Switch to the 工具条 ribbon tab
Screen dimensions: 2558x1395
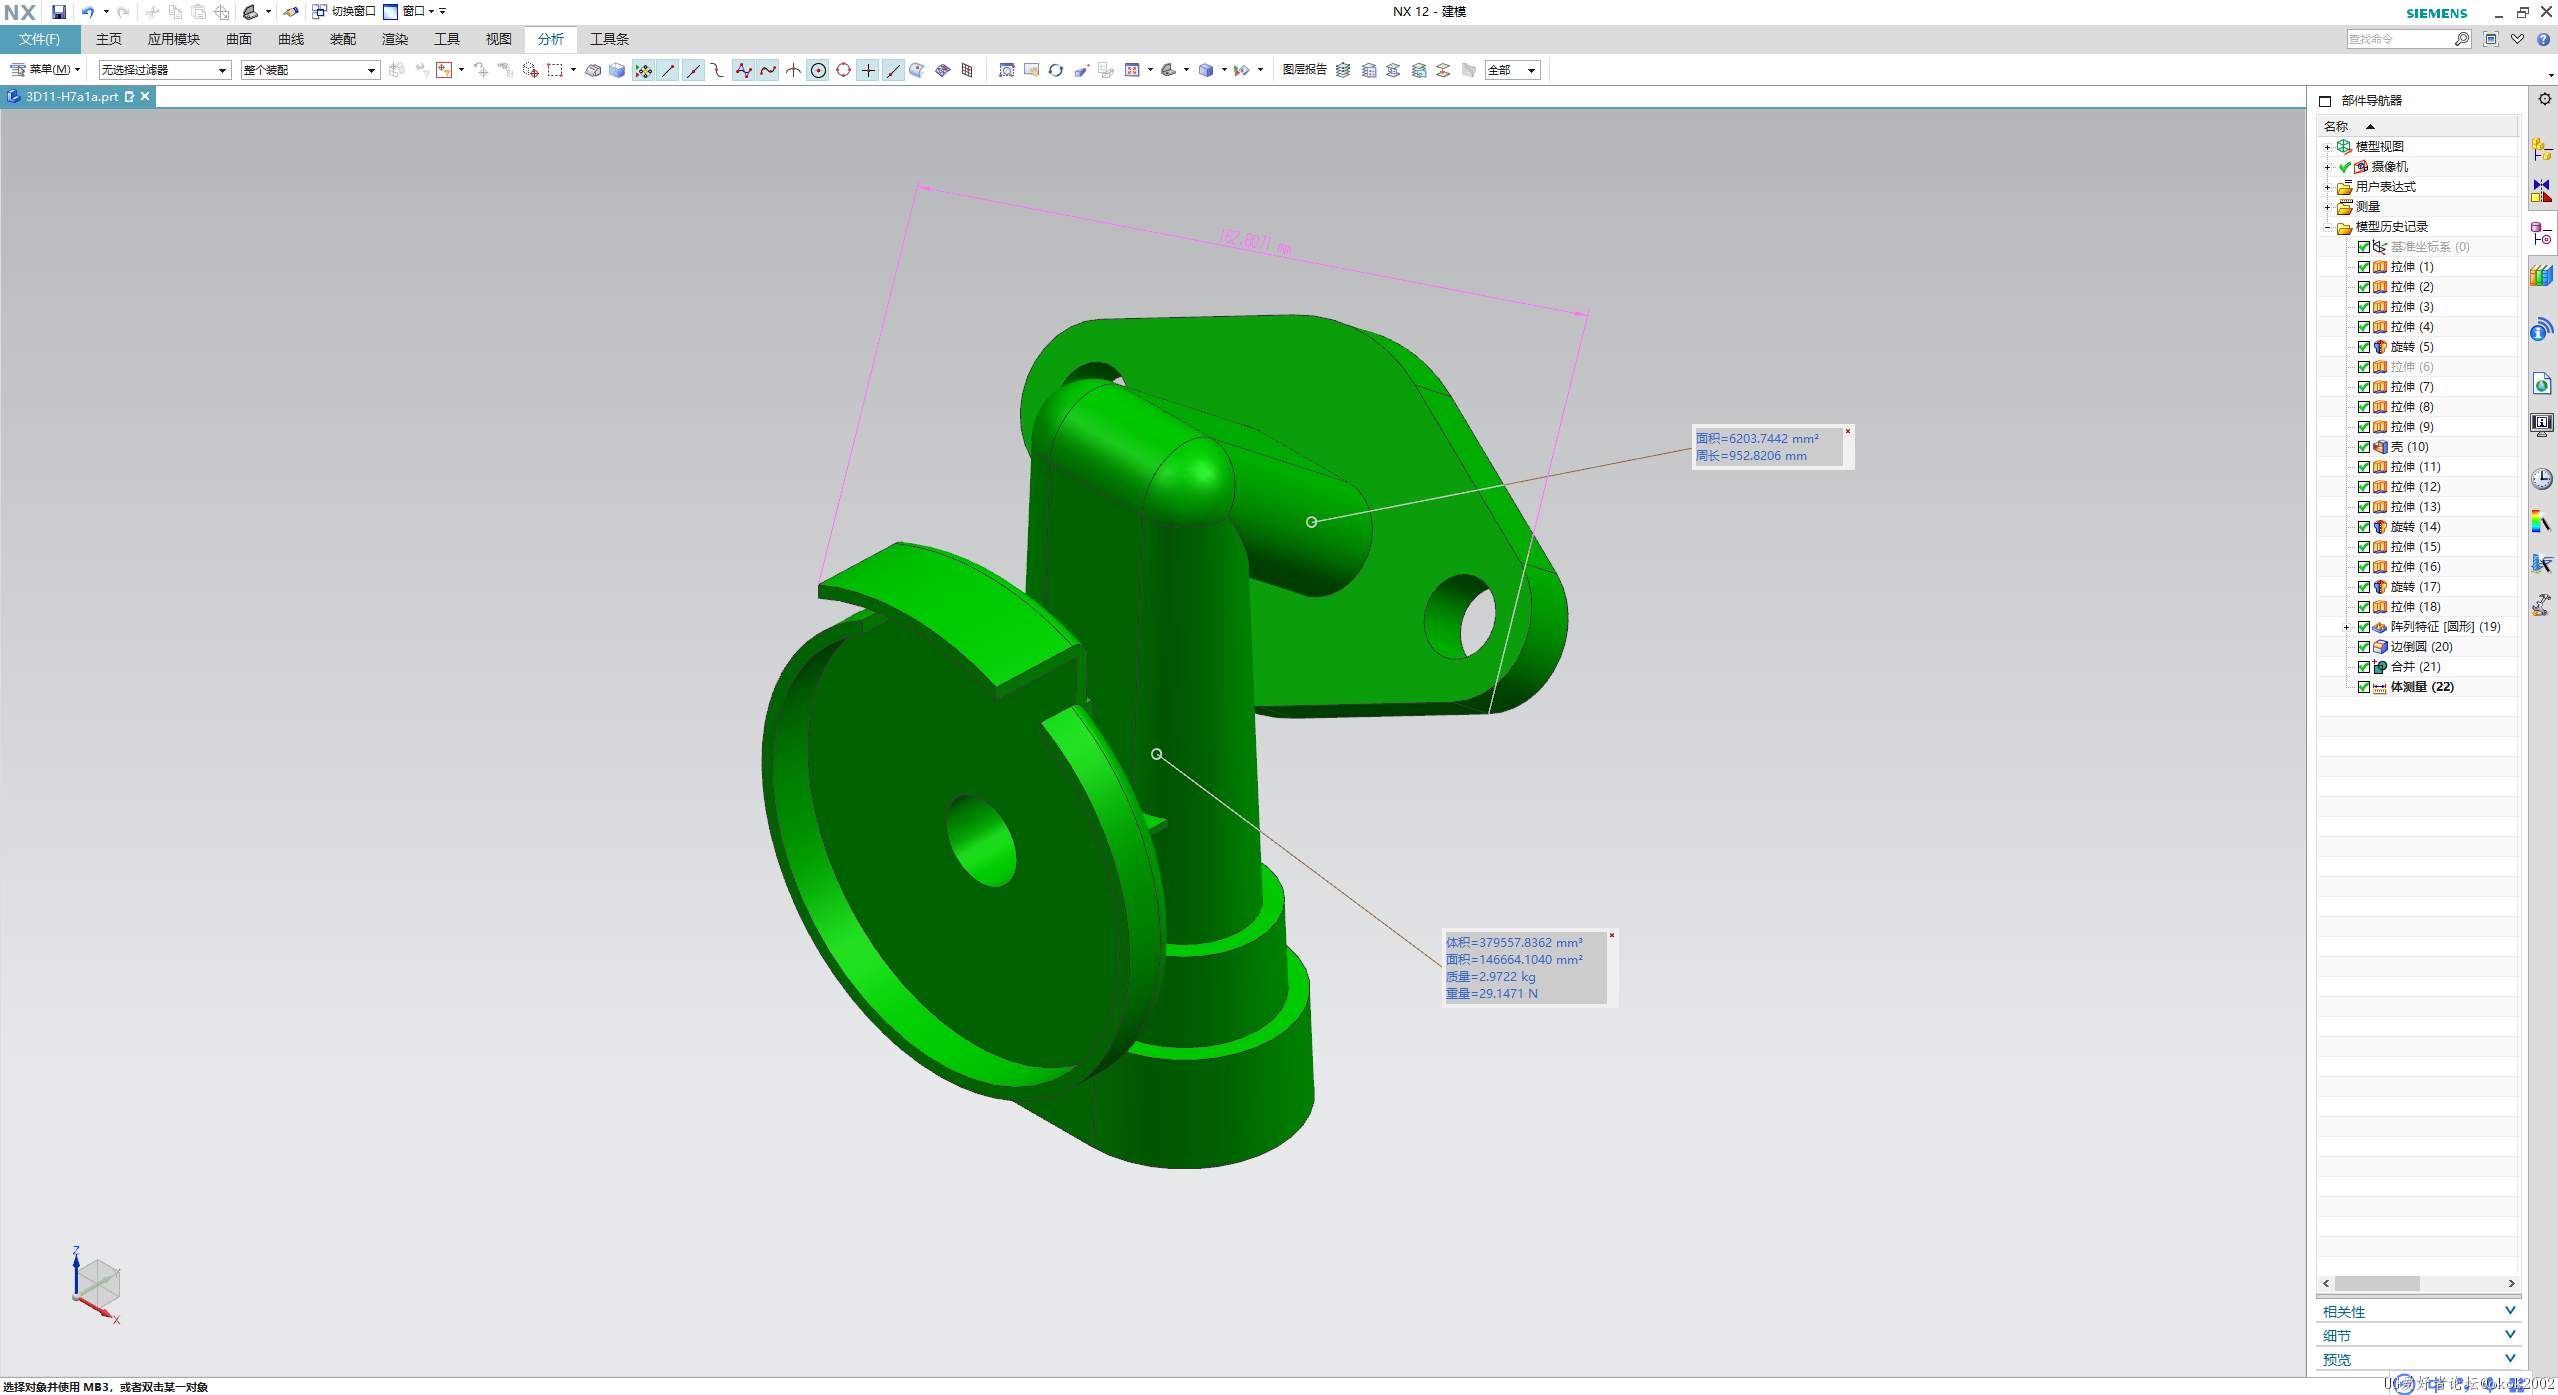coord(609,39)
